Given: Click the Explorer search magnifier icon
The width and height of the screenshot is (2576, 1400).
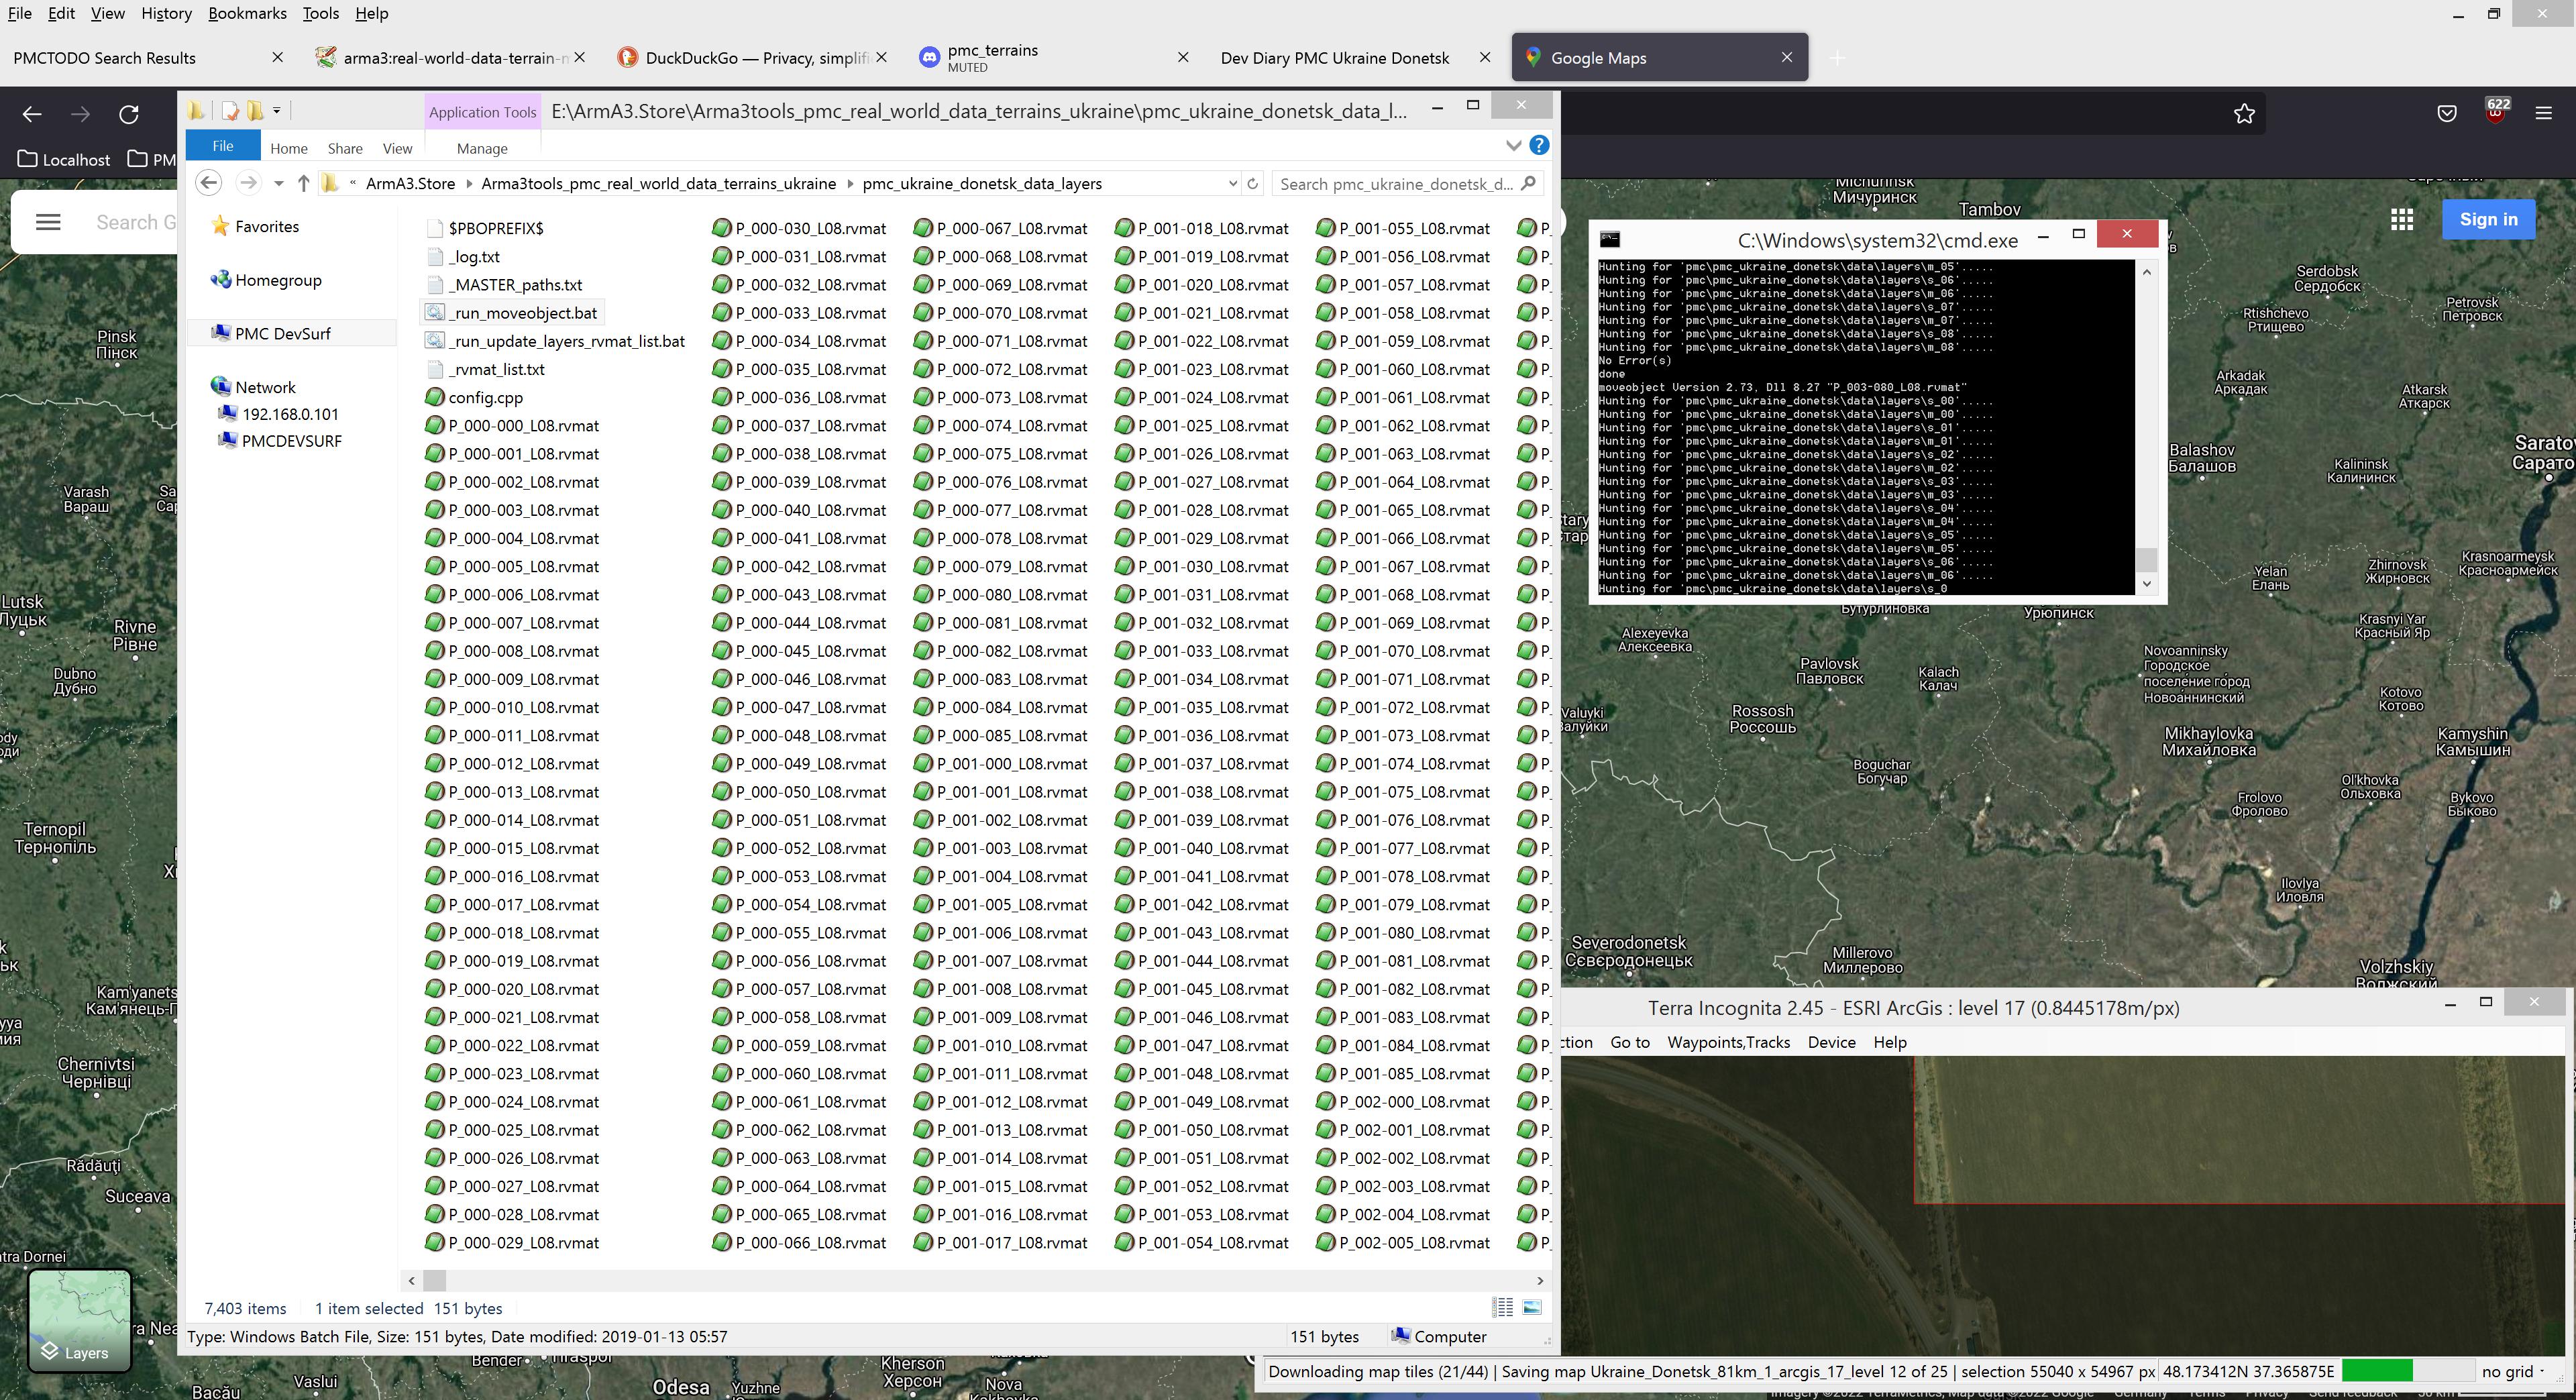Looking at the screenshot, I should click(x=1528, y=183).
